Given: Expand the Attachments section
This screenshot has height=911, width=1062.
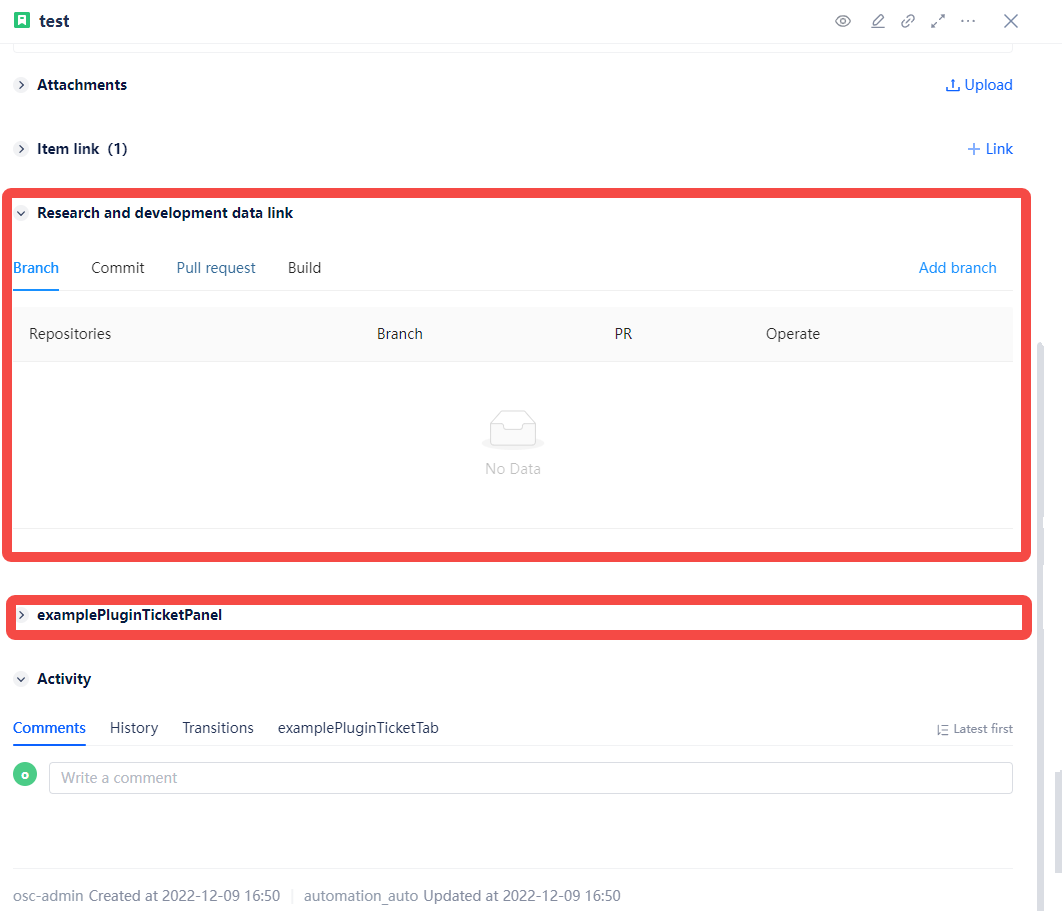Looking at the screenshot, I should click(x=21, y=85).
